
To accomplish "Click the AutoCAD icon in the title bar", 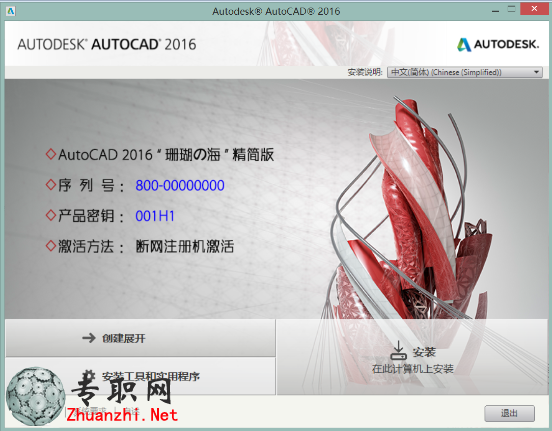I will [x=11, y=11].
